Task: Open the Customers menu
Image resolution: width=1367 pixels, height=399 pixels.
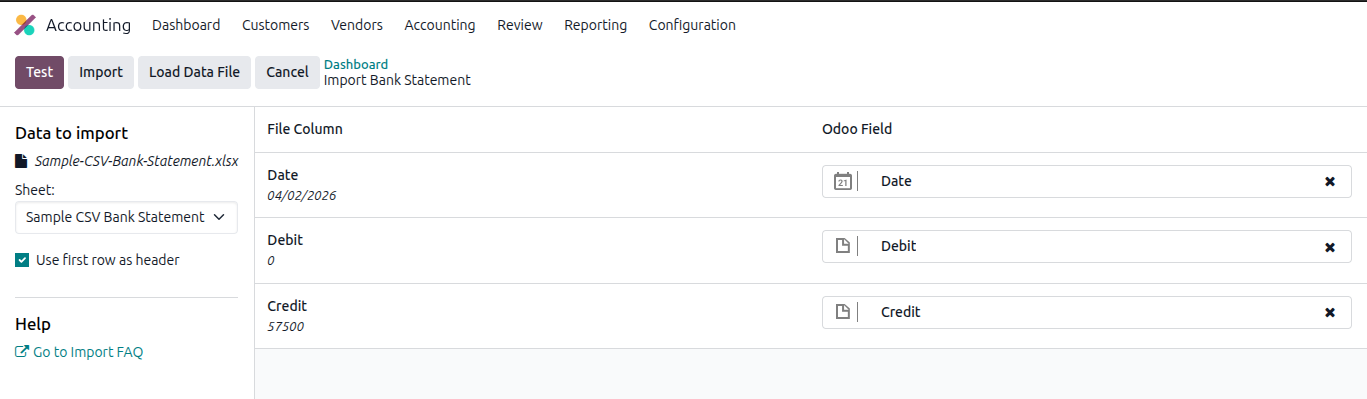Action: click(x=275, y=25)
